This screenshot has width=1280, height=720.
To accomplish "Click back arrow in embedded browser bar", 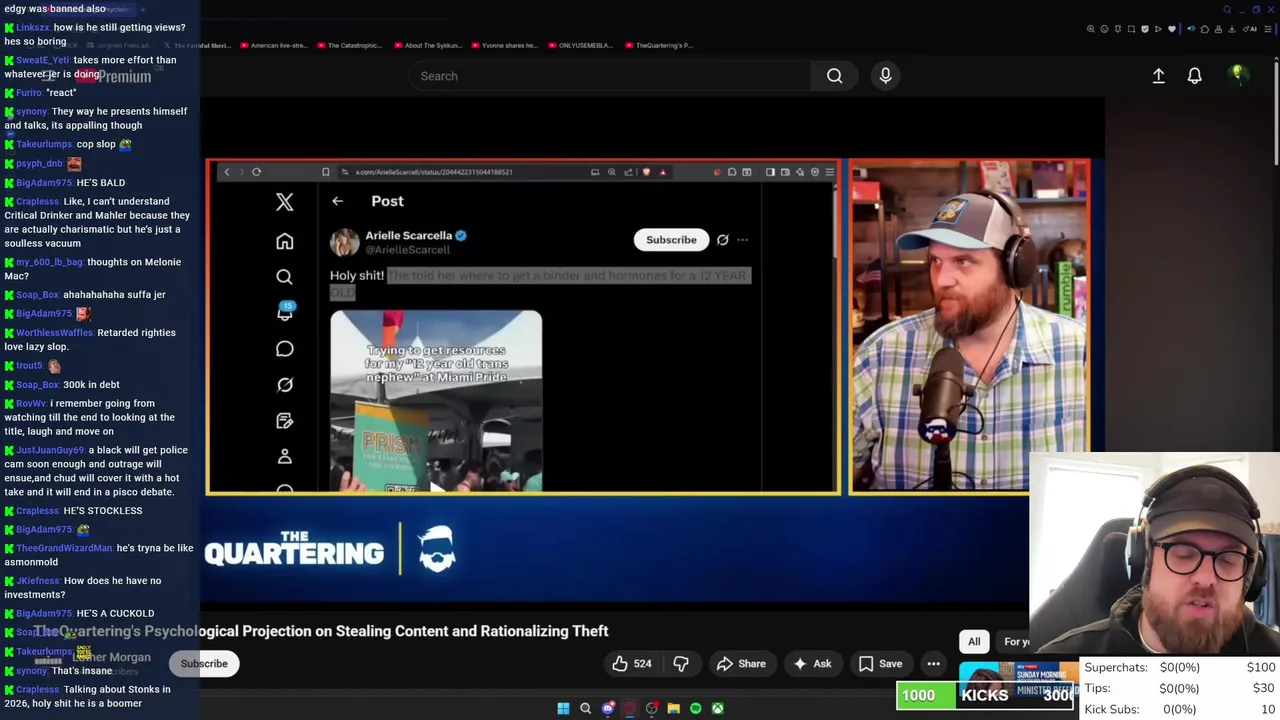I will point(227,172).
